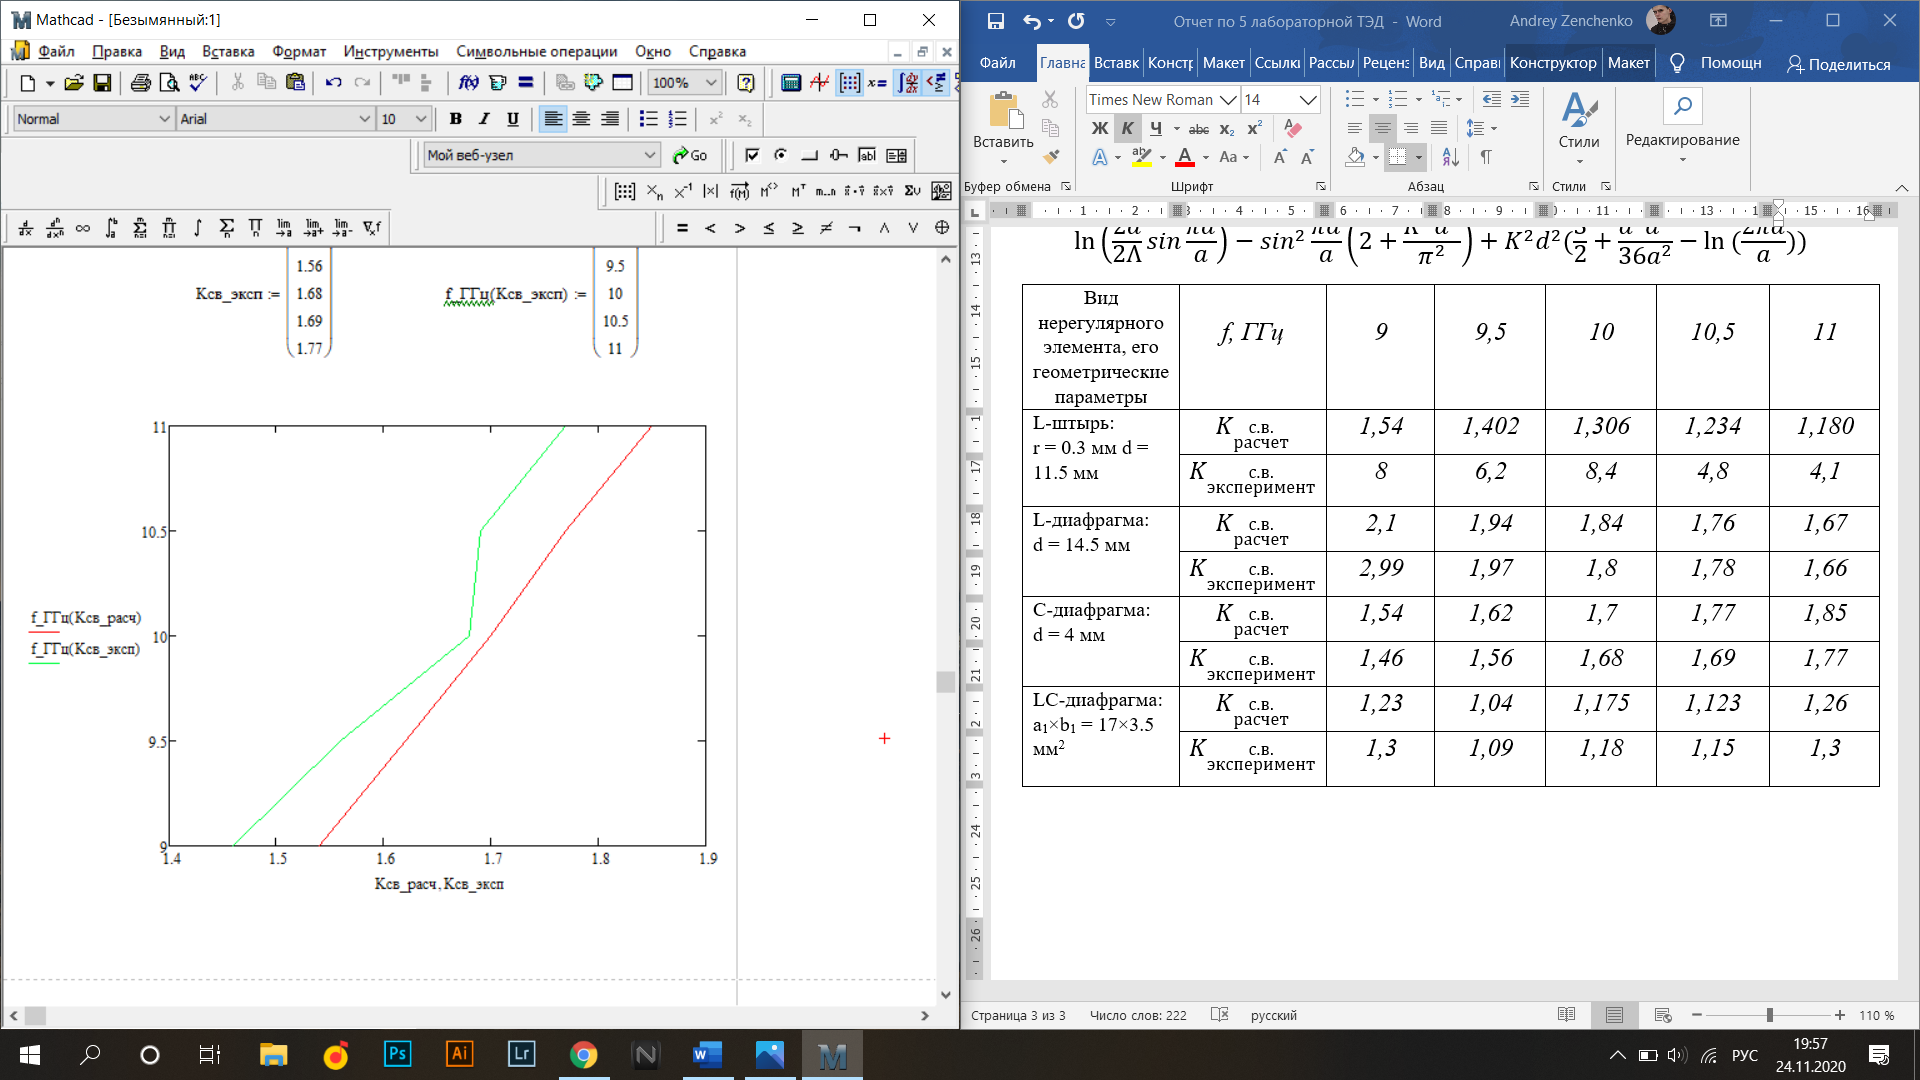Open Mathcad font size dropdown
Image resolution: width=1920 pixels, height=1080 pixels.
(x=421, y=119)
